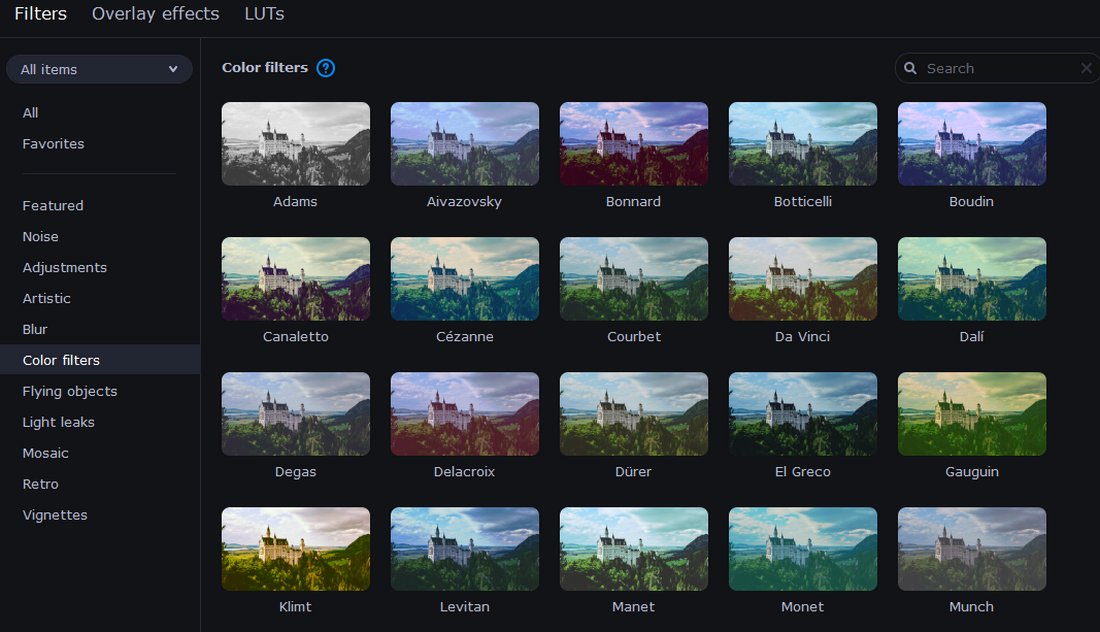Select the Gauguin filter thumbnail

click(972, 414)
